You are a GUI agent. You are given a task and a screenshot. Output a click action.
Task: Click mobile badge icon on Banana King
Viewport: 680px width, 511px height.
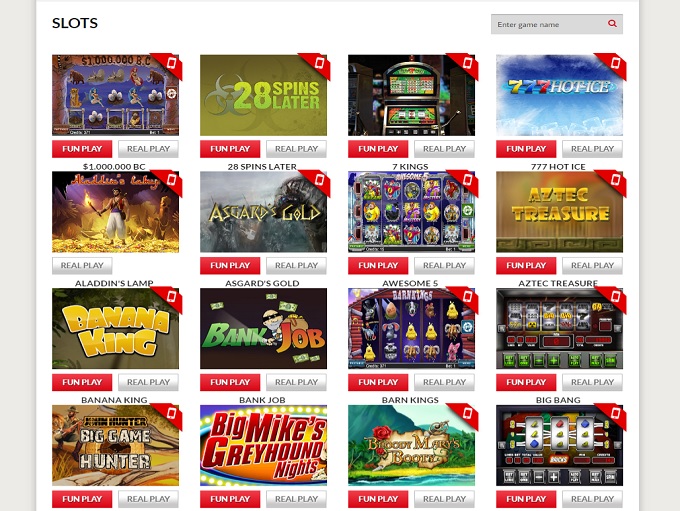pos(171,297)
